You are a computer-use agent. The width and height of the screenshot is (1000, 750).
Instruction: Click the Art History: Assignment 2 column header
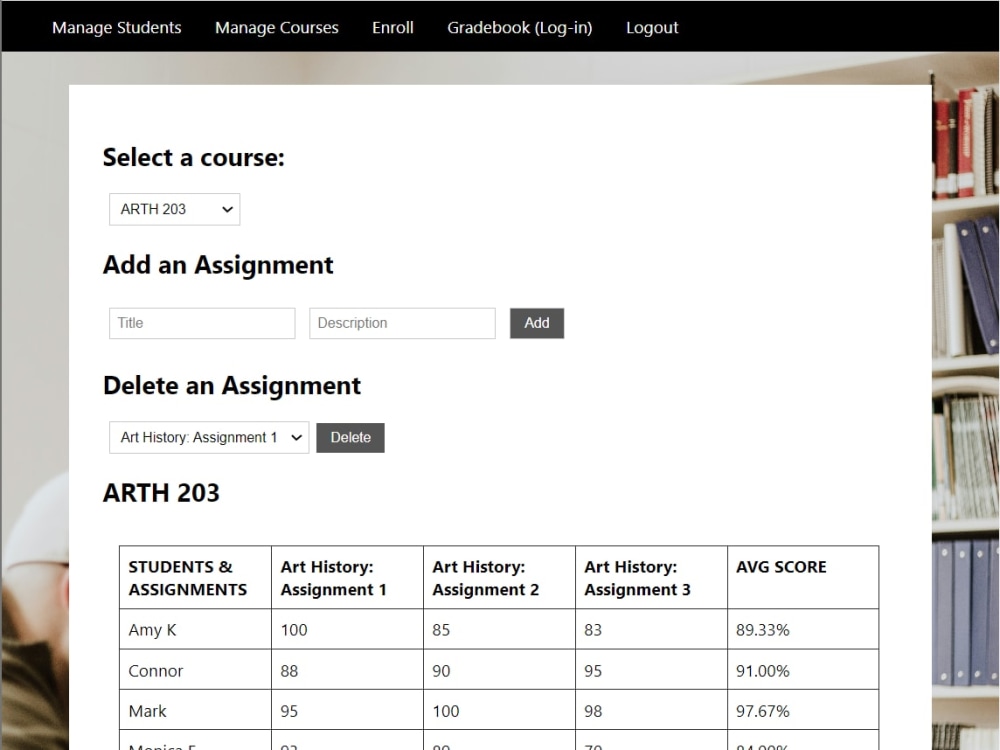pos(499,577)
